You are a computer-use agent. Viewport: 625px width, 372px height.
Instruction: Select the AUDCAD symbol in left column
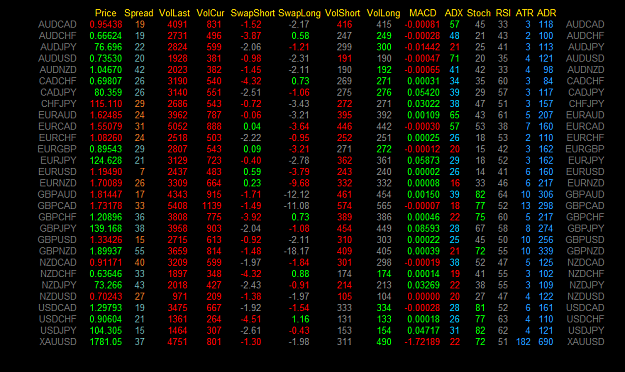pos(57,24)
